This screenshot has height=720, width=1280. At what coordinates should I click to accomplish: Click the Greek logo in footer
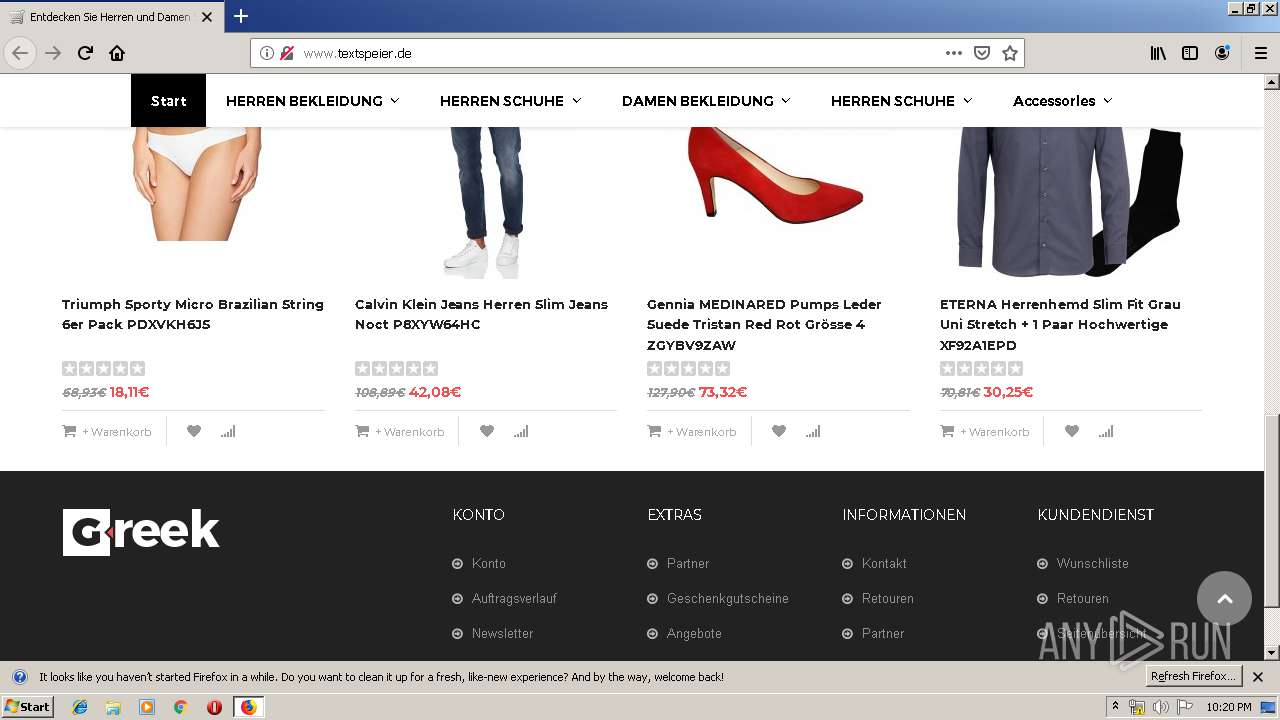[x=141, y=532]
